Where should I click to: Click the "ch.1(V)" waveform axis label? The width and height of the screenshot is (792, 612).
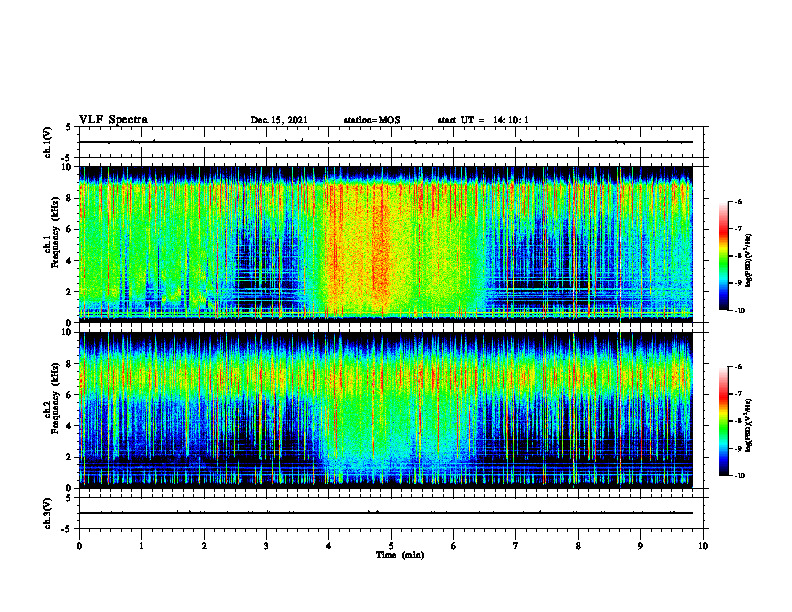pyautogui.click(x=48, y=142)
